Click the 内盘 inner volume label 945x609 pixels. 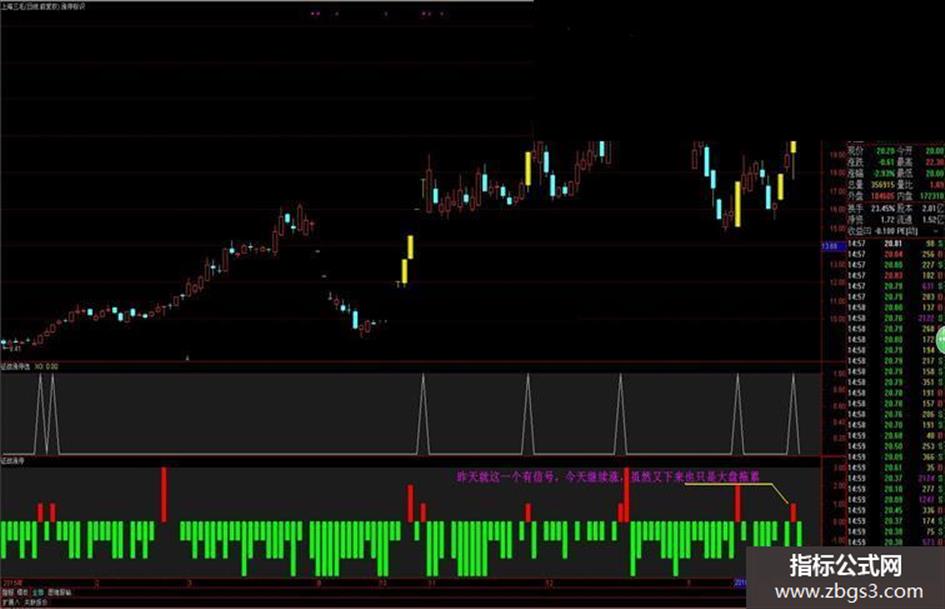(905, 196)
